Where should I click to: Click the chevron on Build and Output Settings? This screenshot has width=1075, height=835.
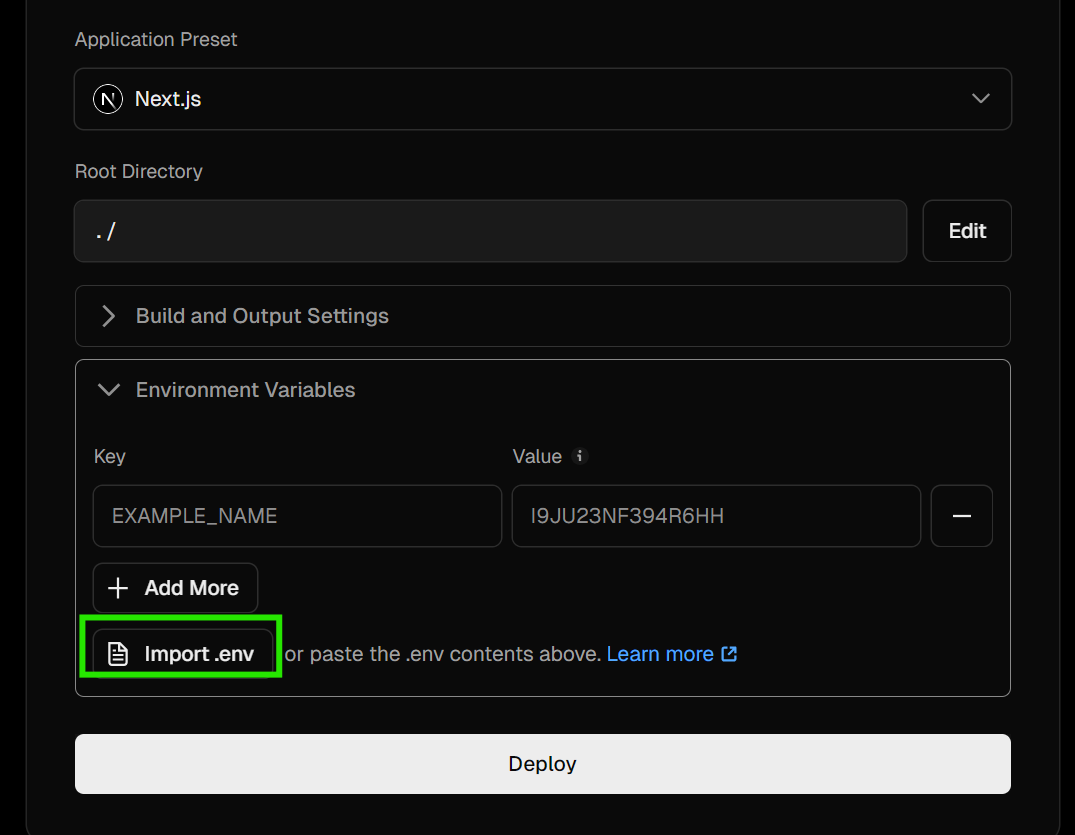107,316
